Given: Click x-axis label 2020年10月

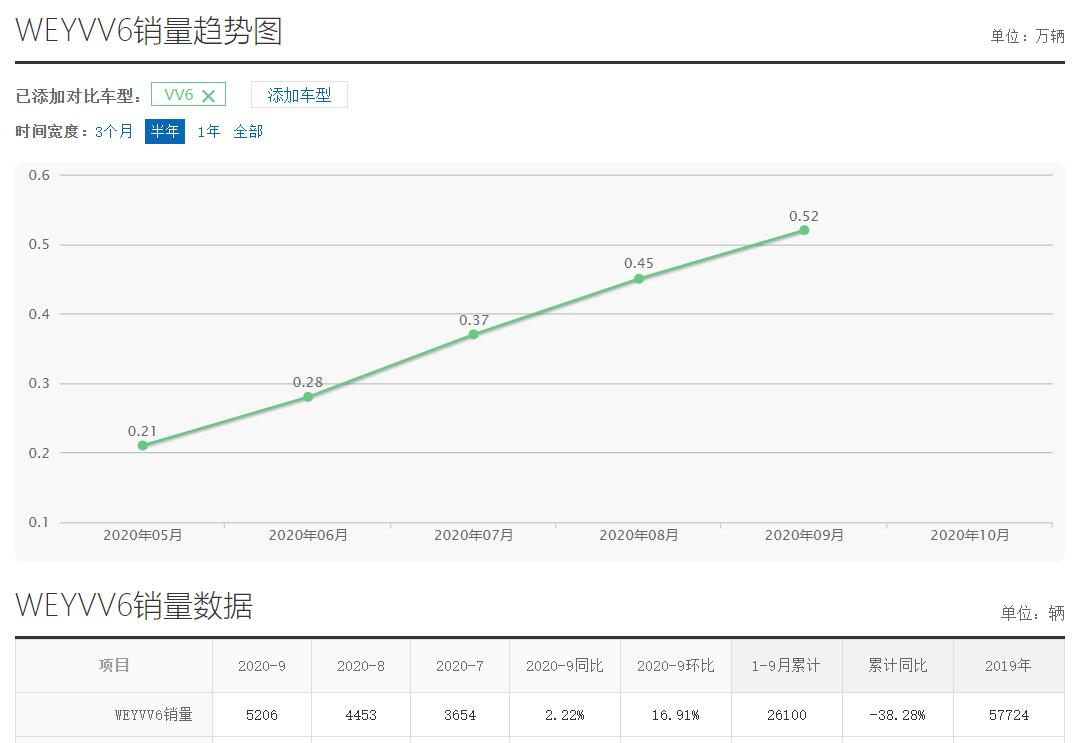Looking at the screenshot, I should (970, 535).
